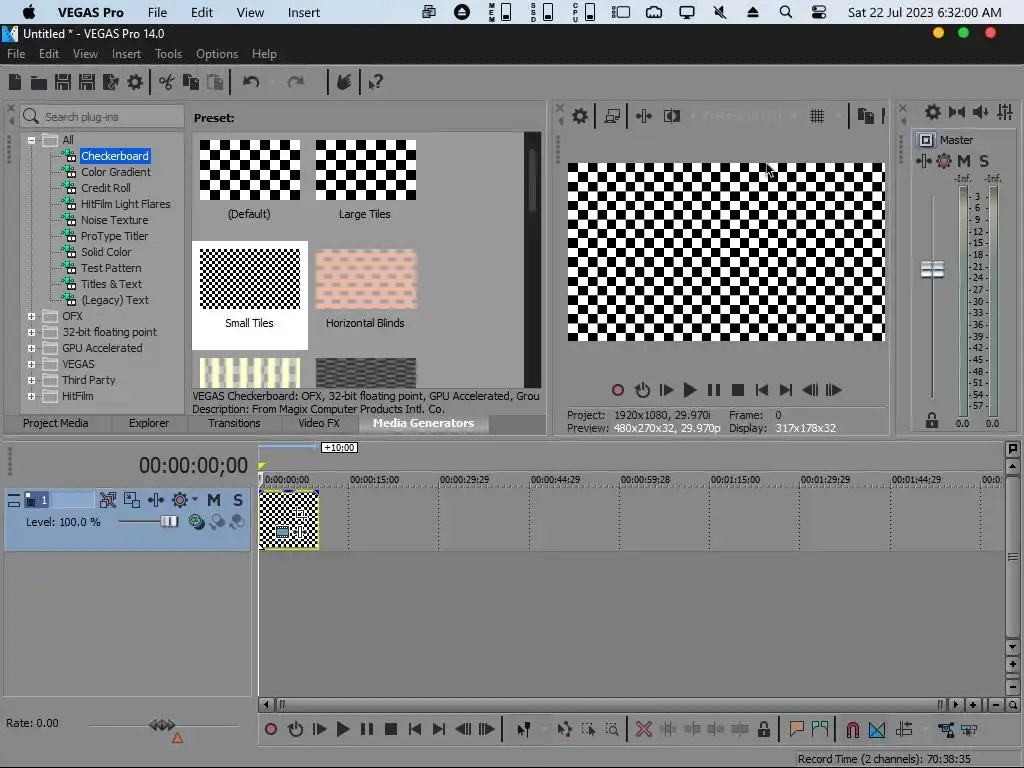Collapse the All plug-ins folder

31,140
